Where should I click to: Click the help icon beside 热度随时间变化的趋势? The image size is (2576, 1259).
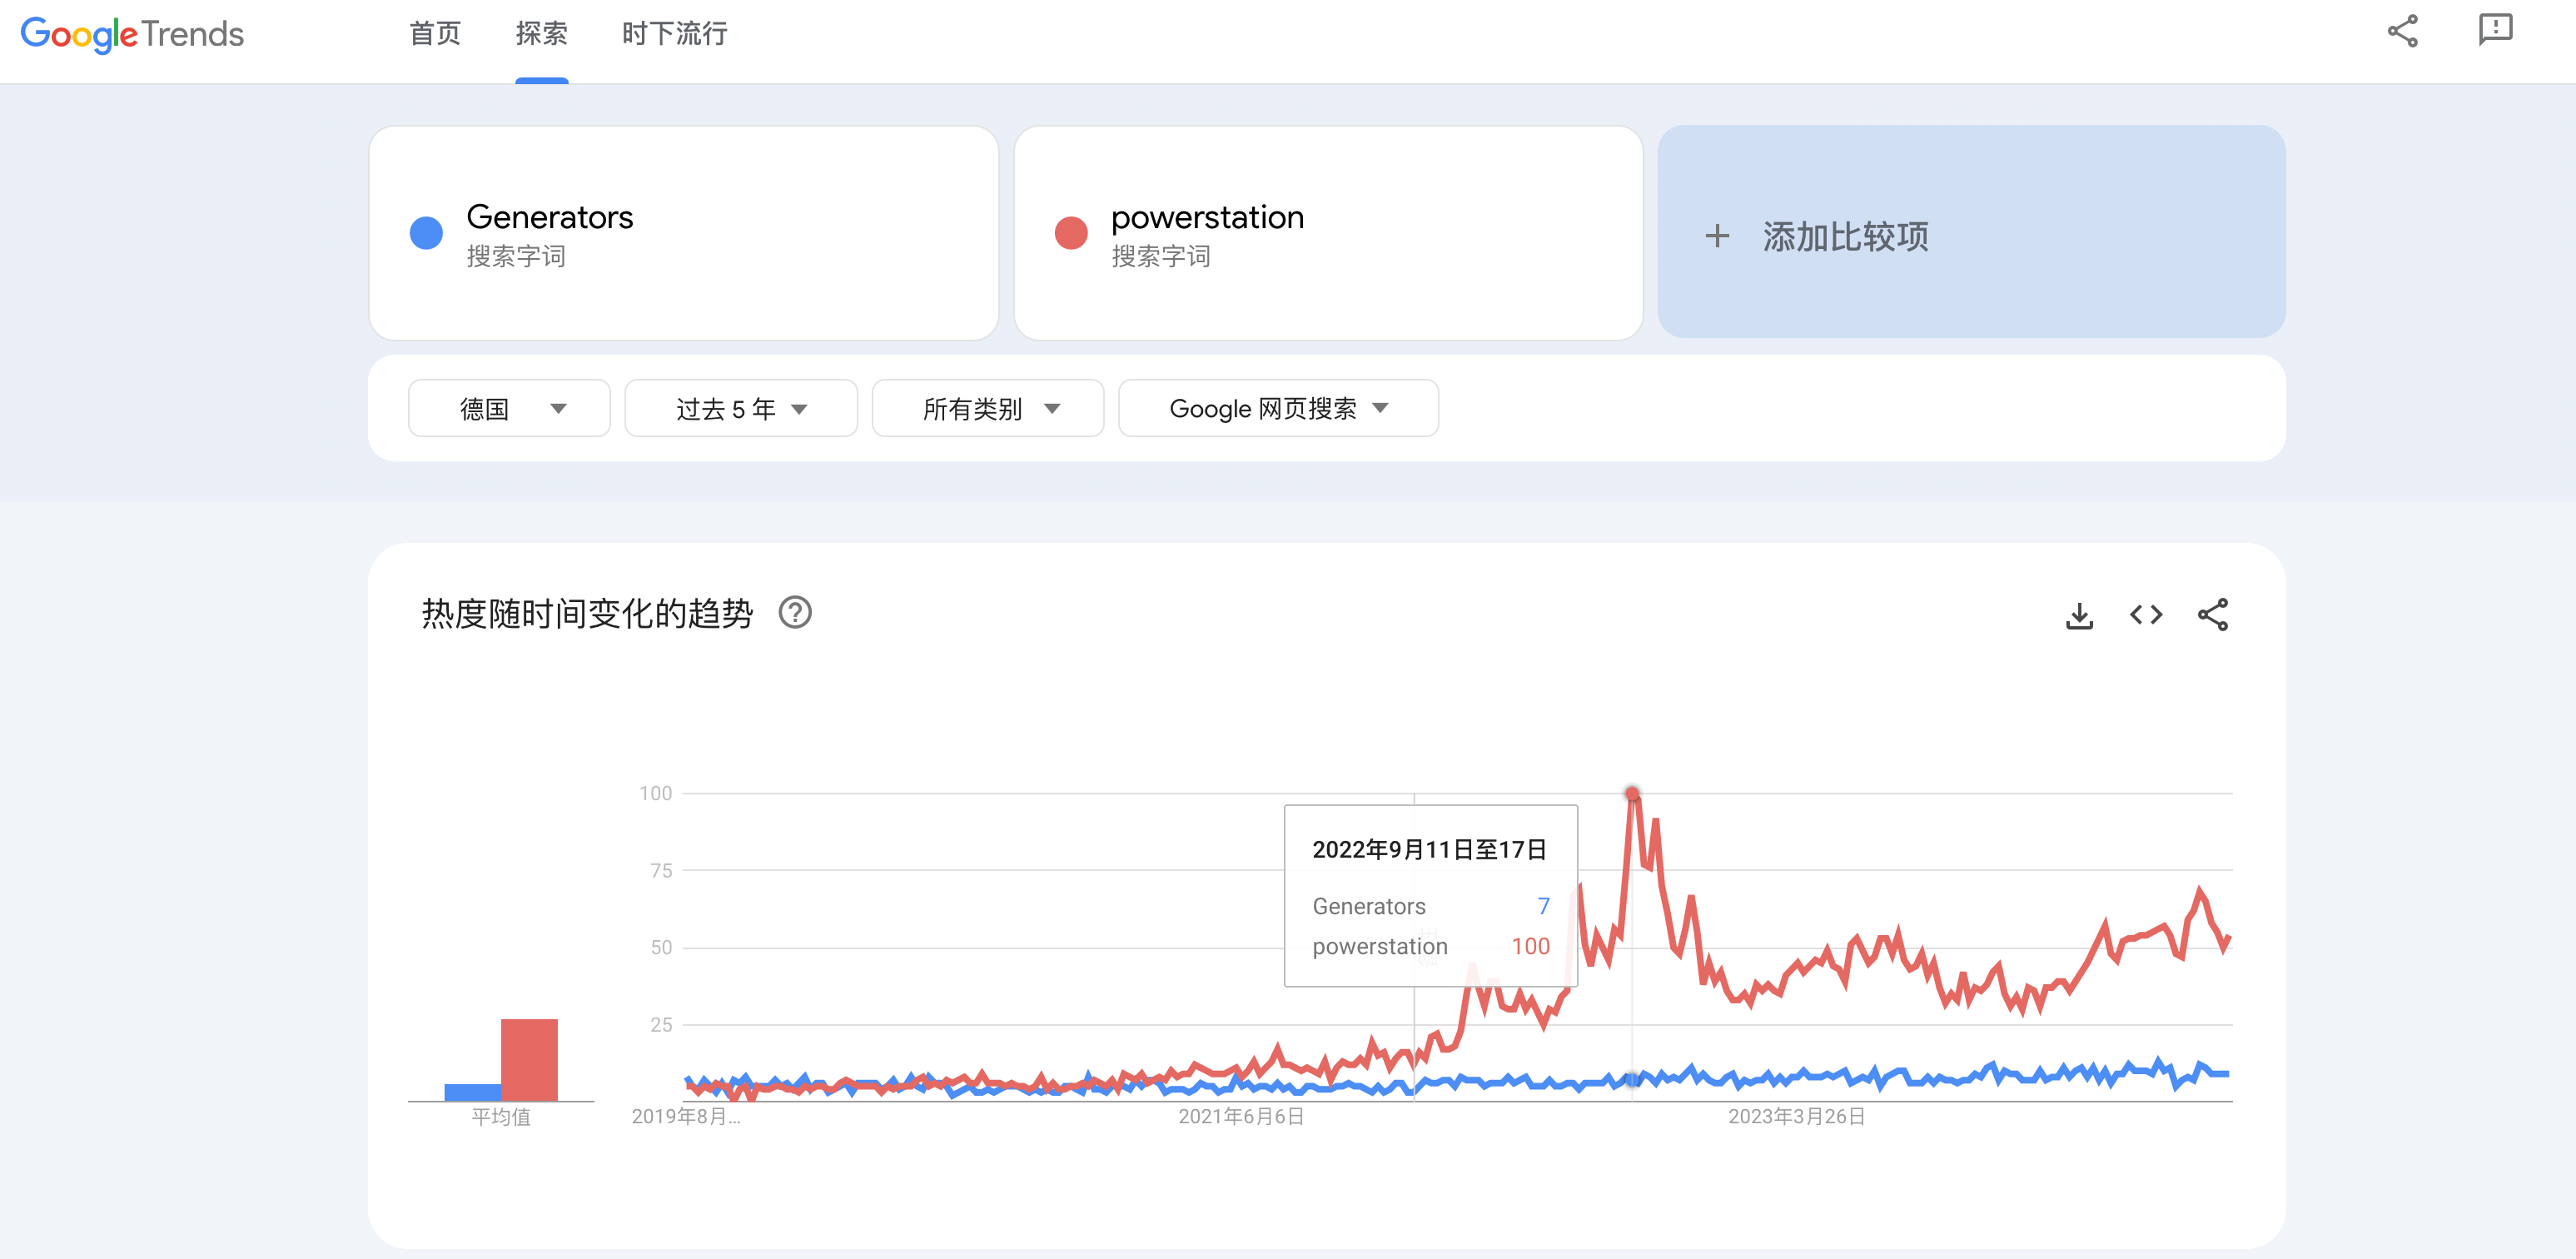click(795, 612)
